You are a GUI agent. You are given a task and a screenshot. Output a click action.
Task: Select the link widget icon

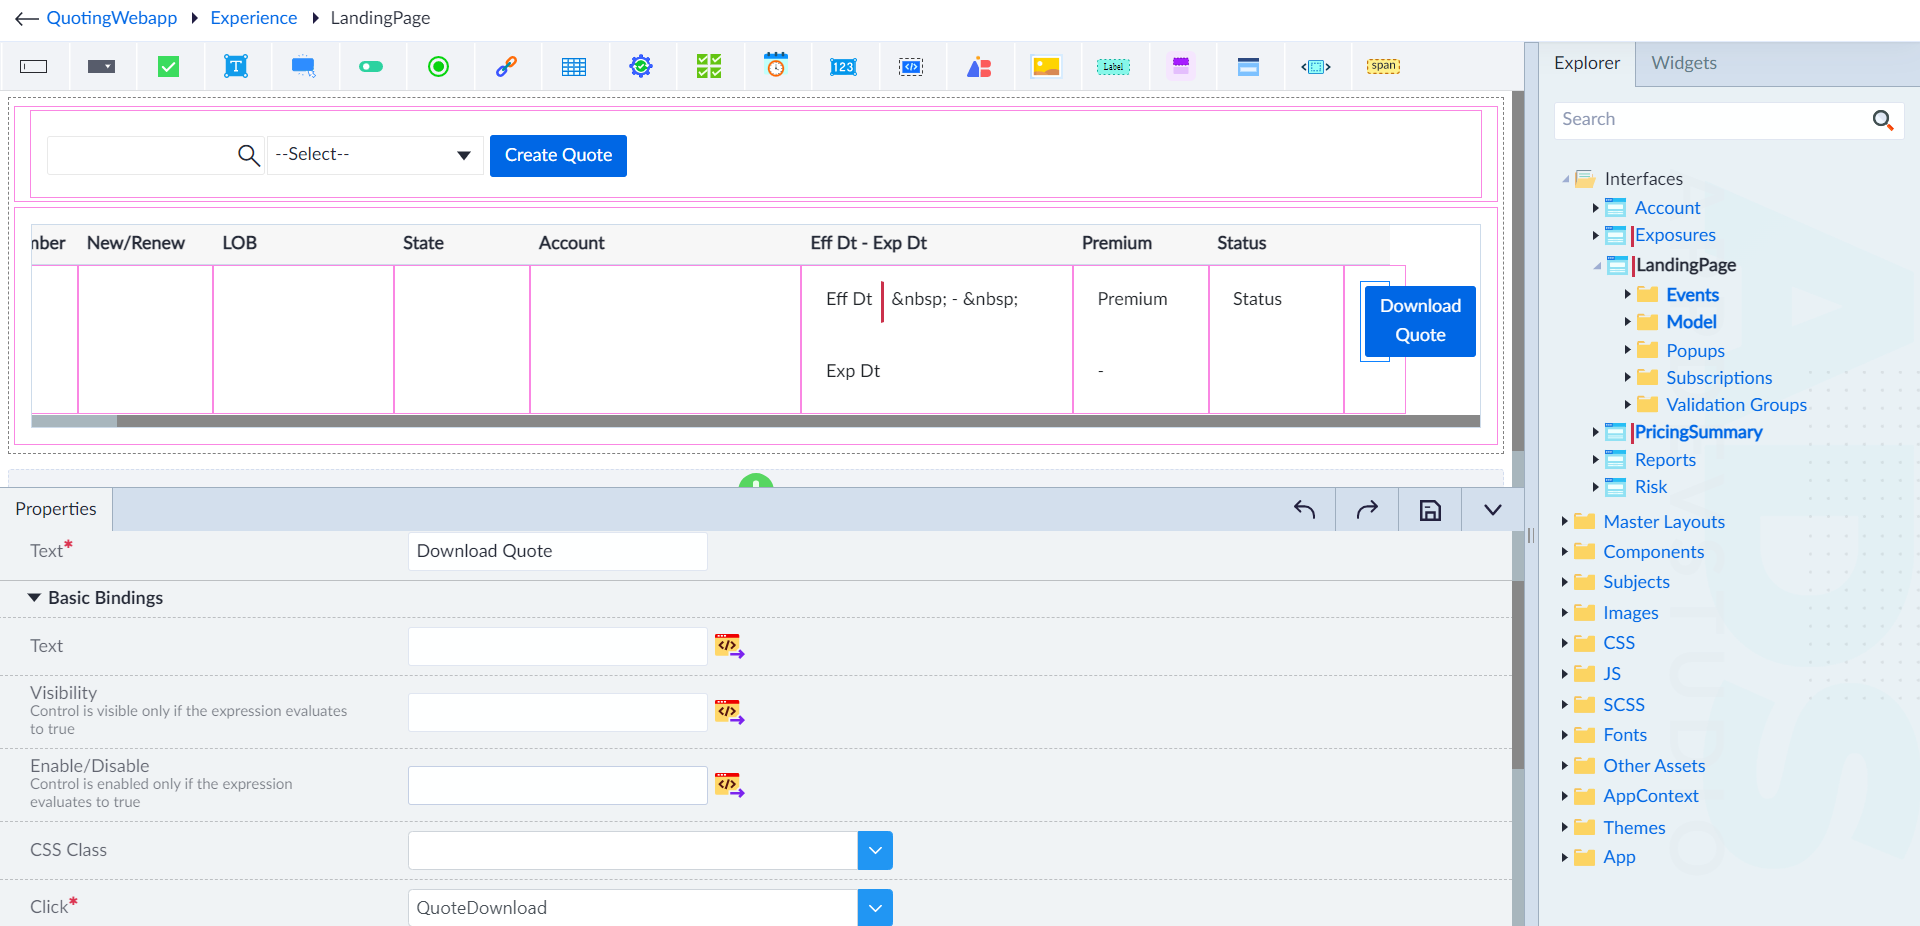pyautogui.click(x=506, y=67)
